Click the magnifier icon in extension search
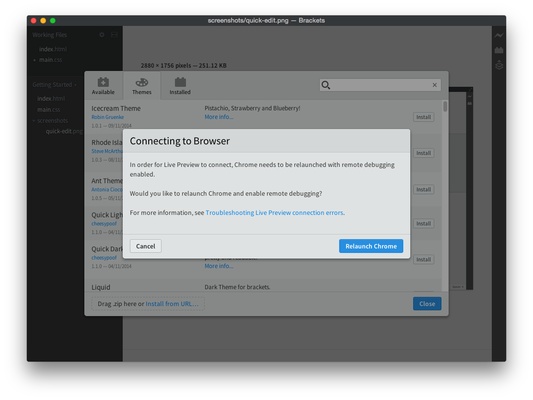This screenshot has width=533, height=400. (326, 85)
